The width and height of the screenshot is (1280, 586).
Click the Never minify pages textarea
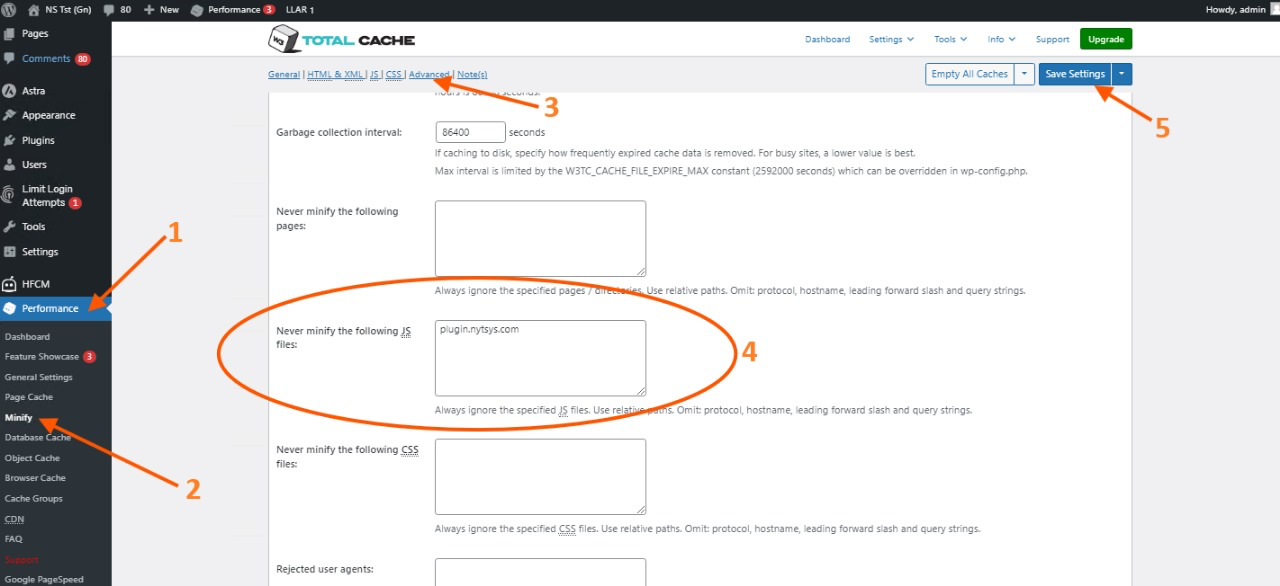540,238
